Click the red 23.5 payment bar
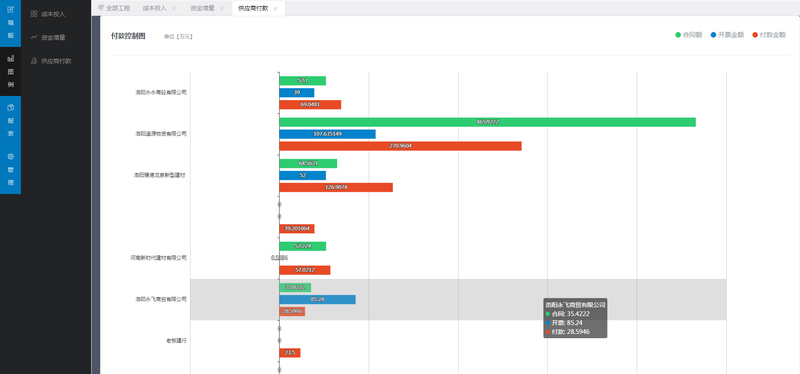The image size is (800, 374). point(289,353)
